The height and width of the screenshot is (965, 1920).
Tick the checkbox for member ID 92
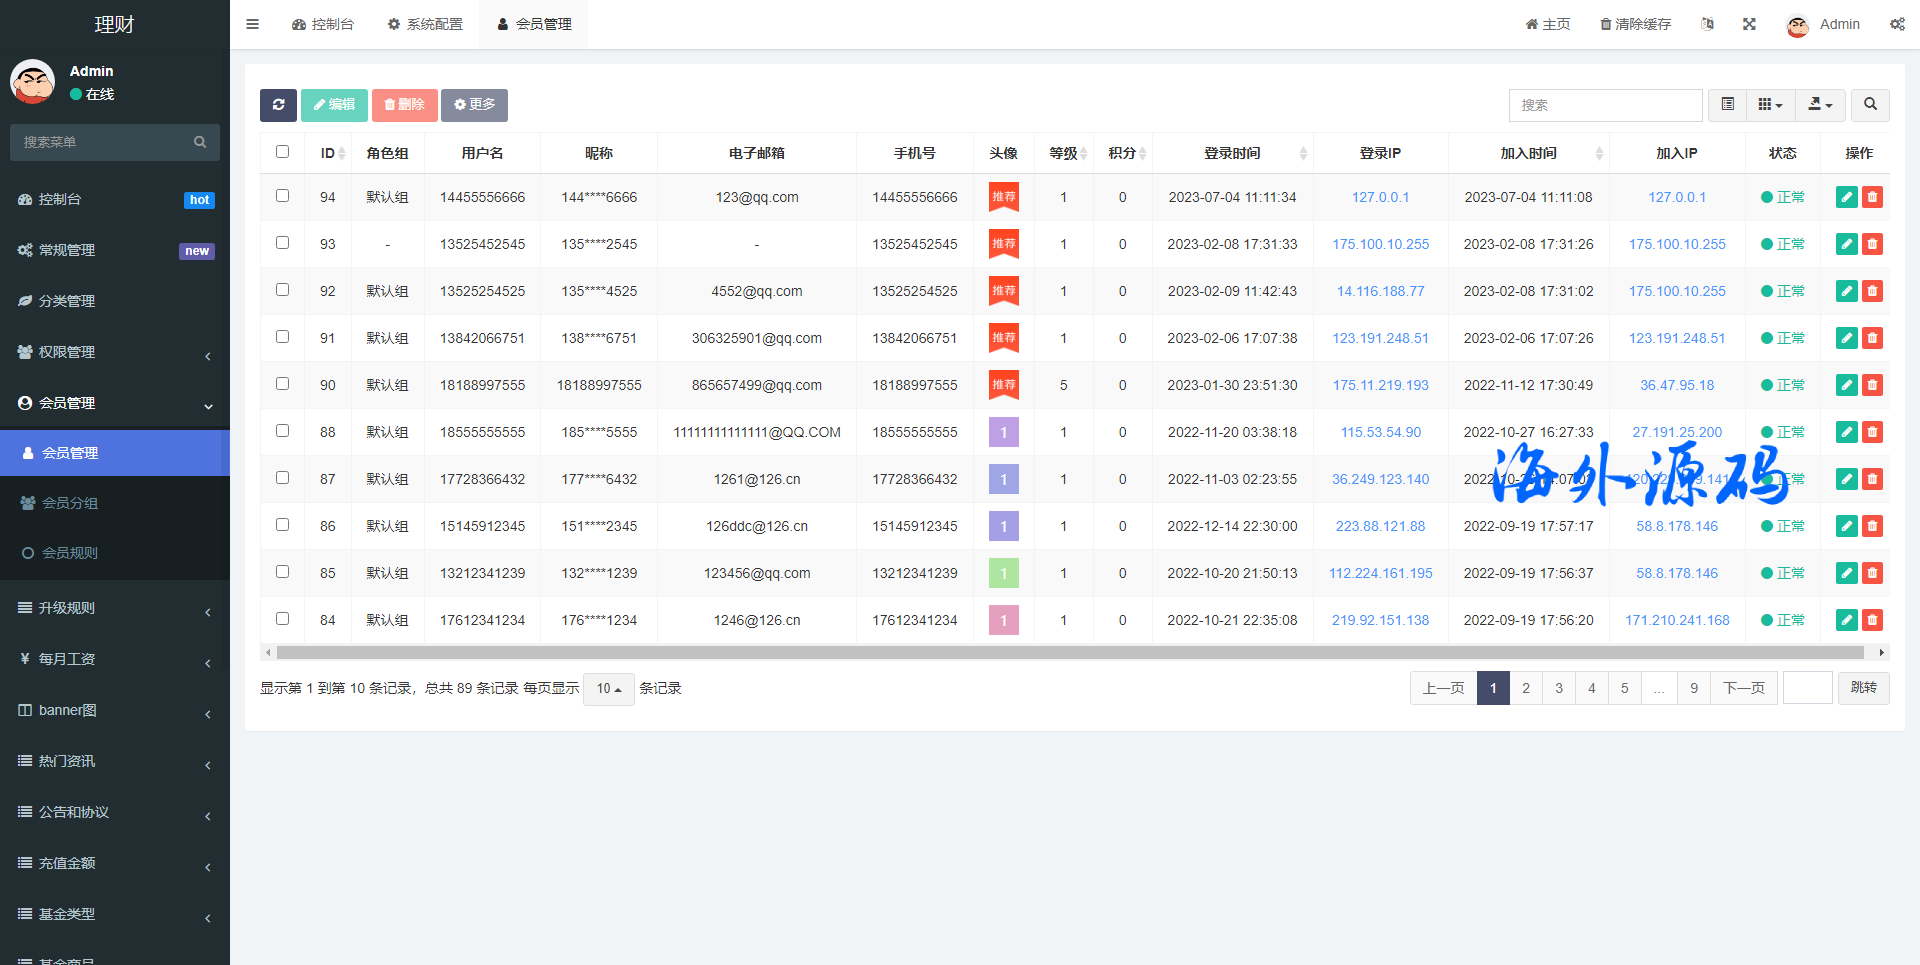point(282,290)
